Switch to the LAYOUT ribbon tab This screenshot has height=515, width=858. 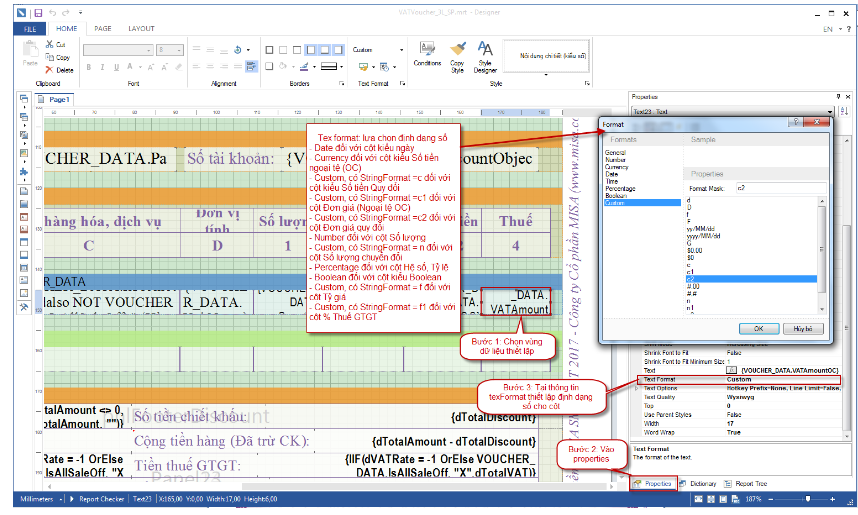coord(141,28)
